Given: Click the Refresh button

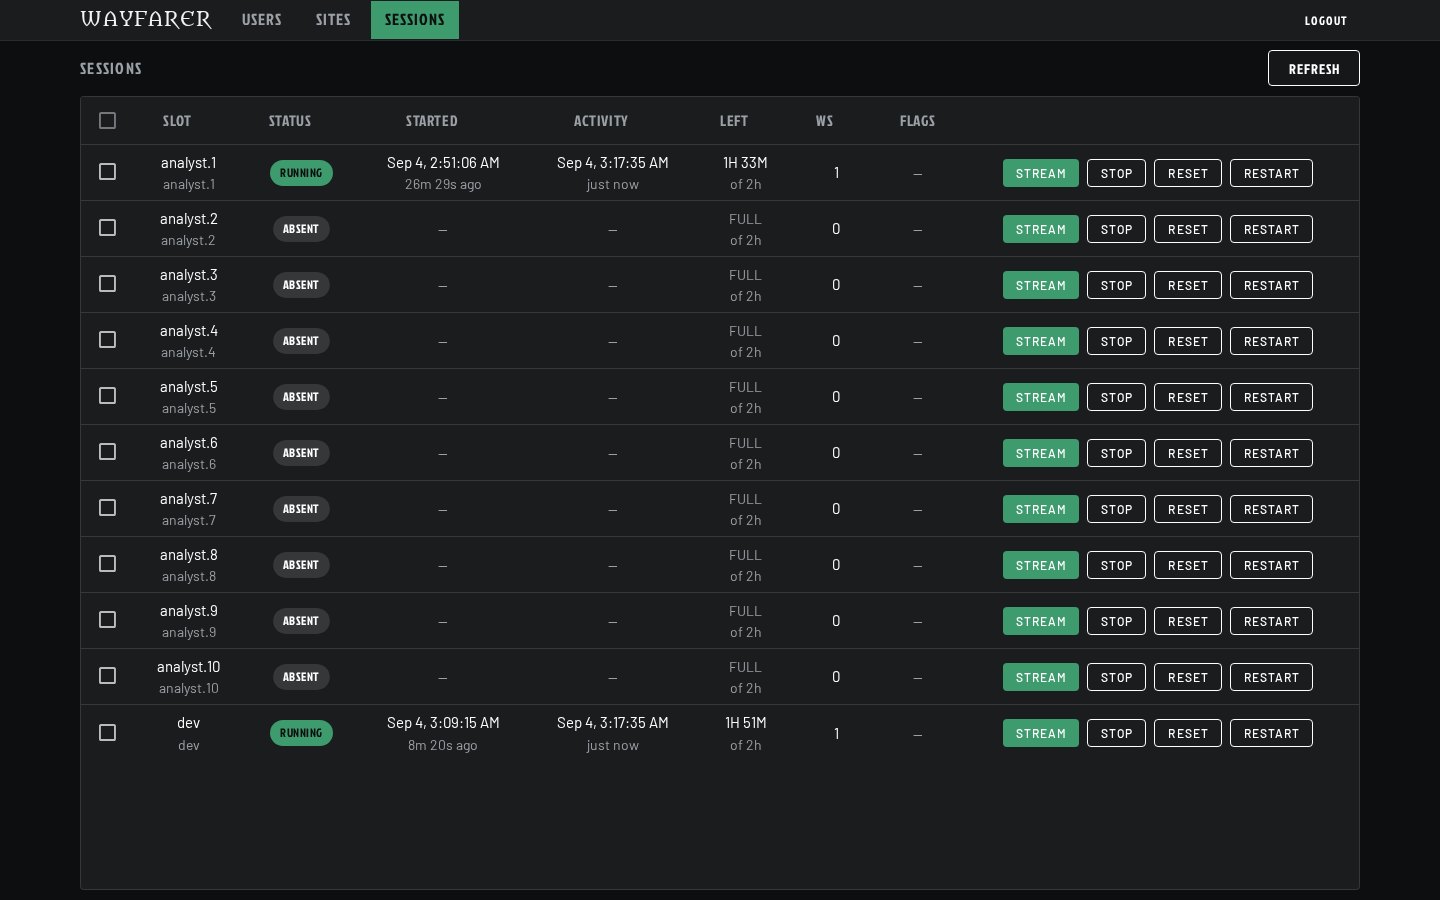Looking at the screenshot, I should point(1313,68).
